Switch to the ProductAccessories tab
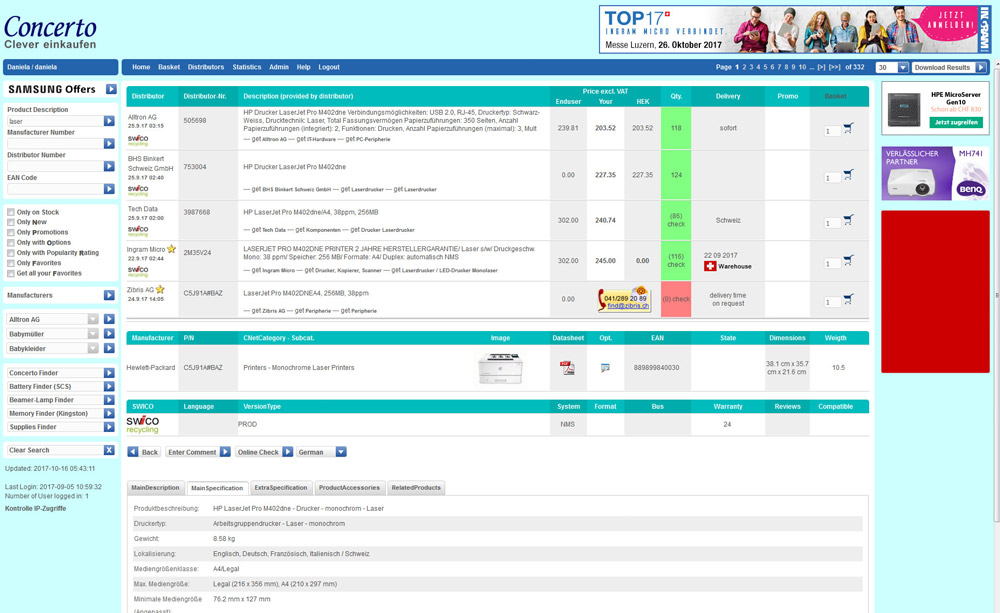The image size is (1000, 613). 349,488
